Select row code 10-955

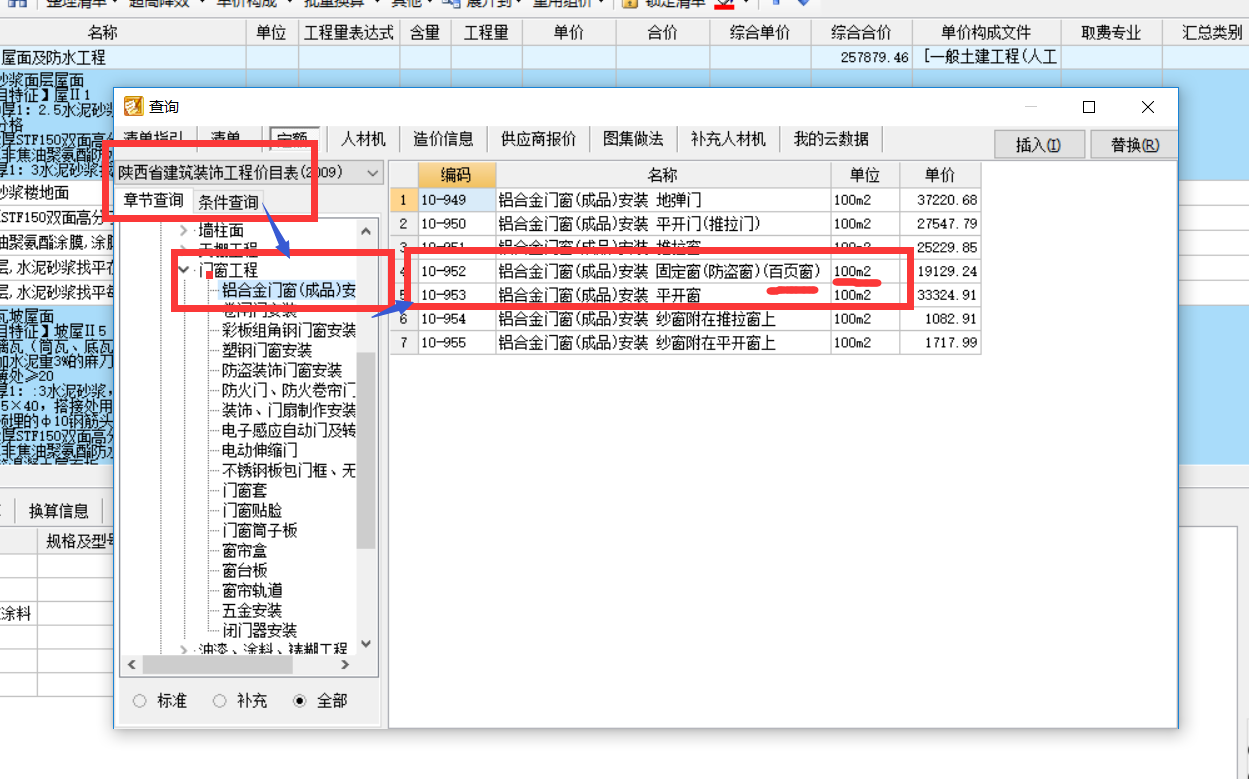(456, 343)
